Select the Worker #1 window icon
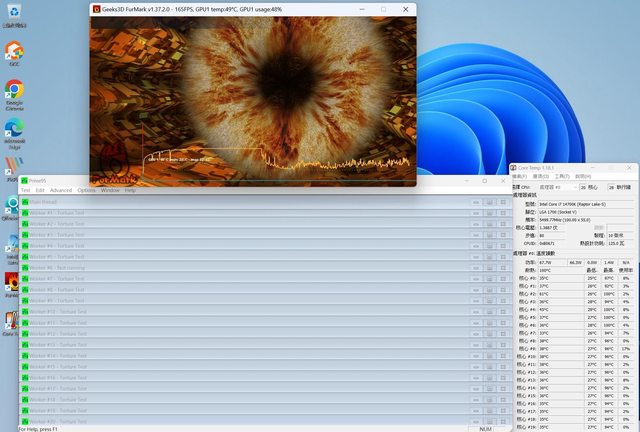This screenshot has height=432, width=640. [x=24, y=212]
